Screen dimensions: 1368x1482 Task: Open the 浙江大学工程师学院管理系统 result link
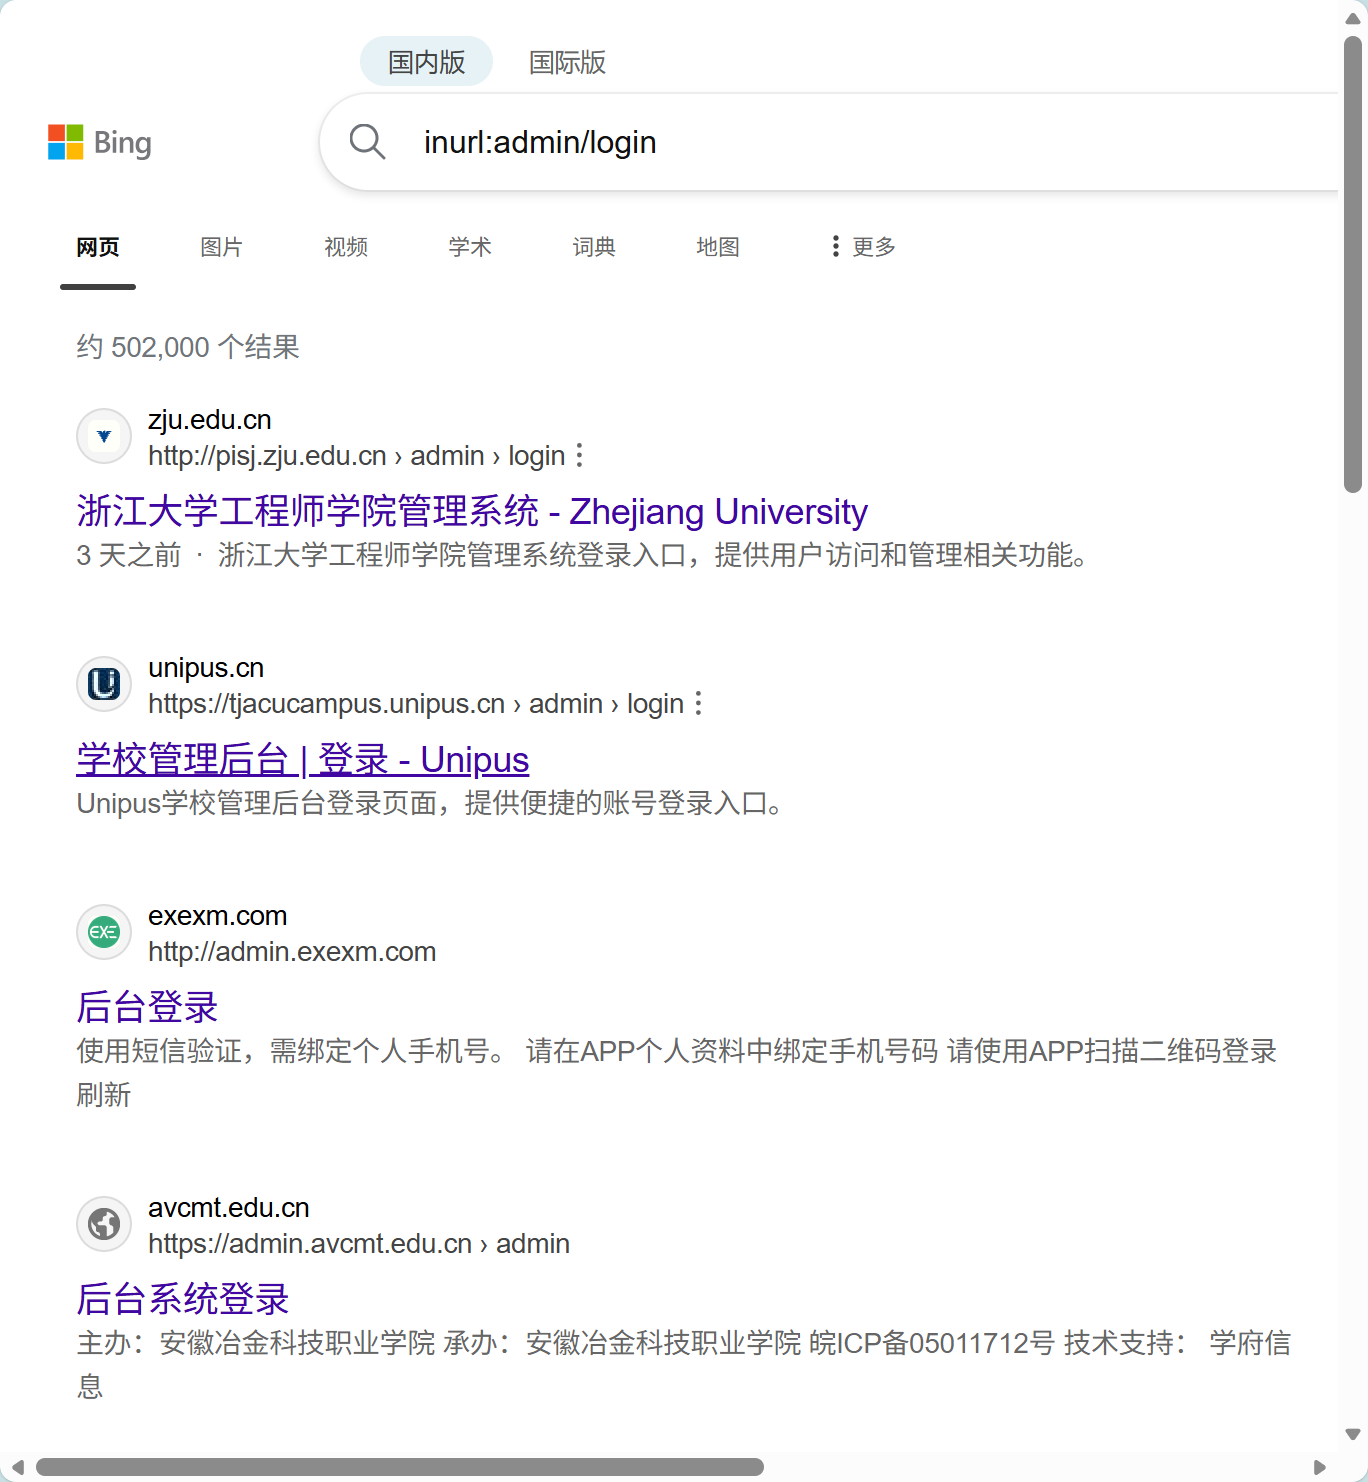[471, 511]
